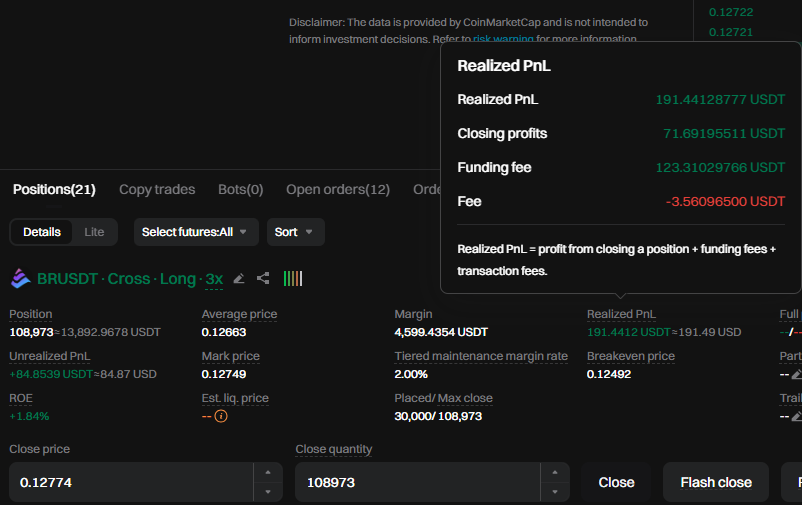This screenshot has width=802, height=505.
Task: Click the 0.12492 breakeven value
Action: [609, 374]
